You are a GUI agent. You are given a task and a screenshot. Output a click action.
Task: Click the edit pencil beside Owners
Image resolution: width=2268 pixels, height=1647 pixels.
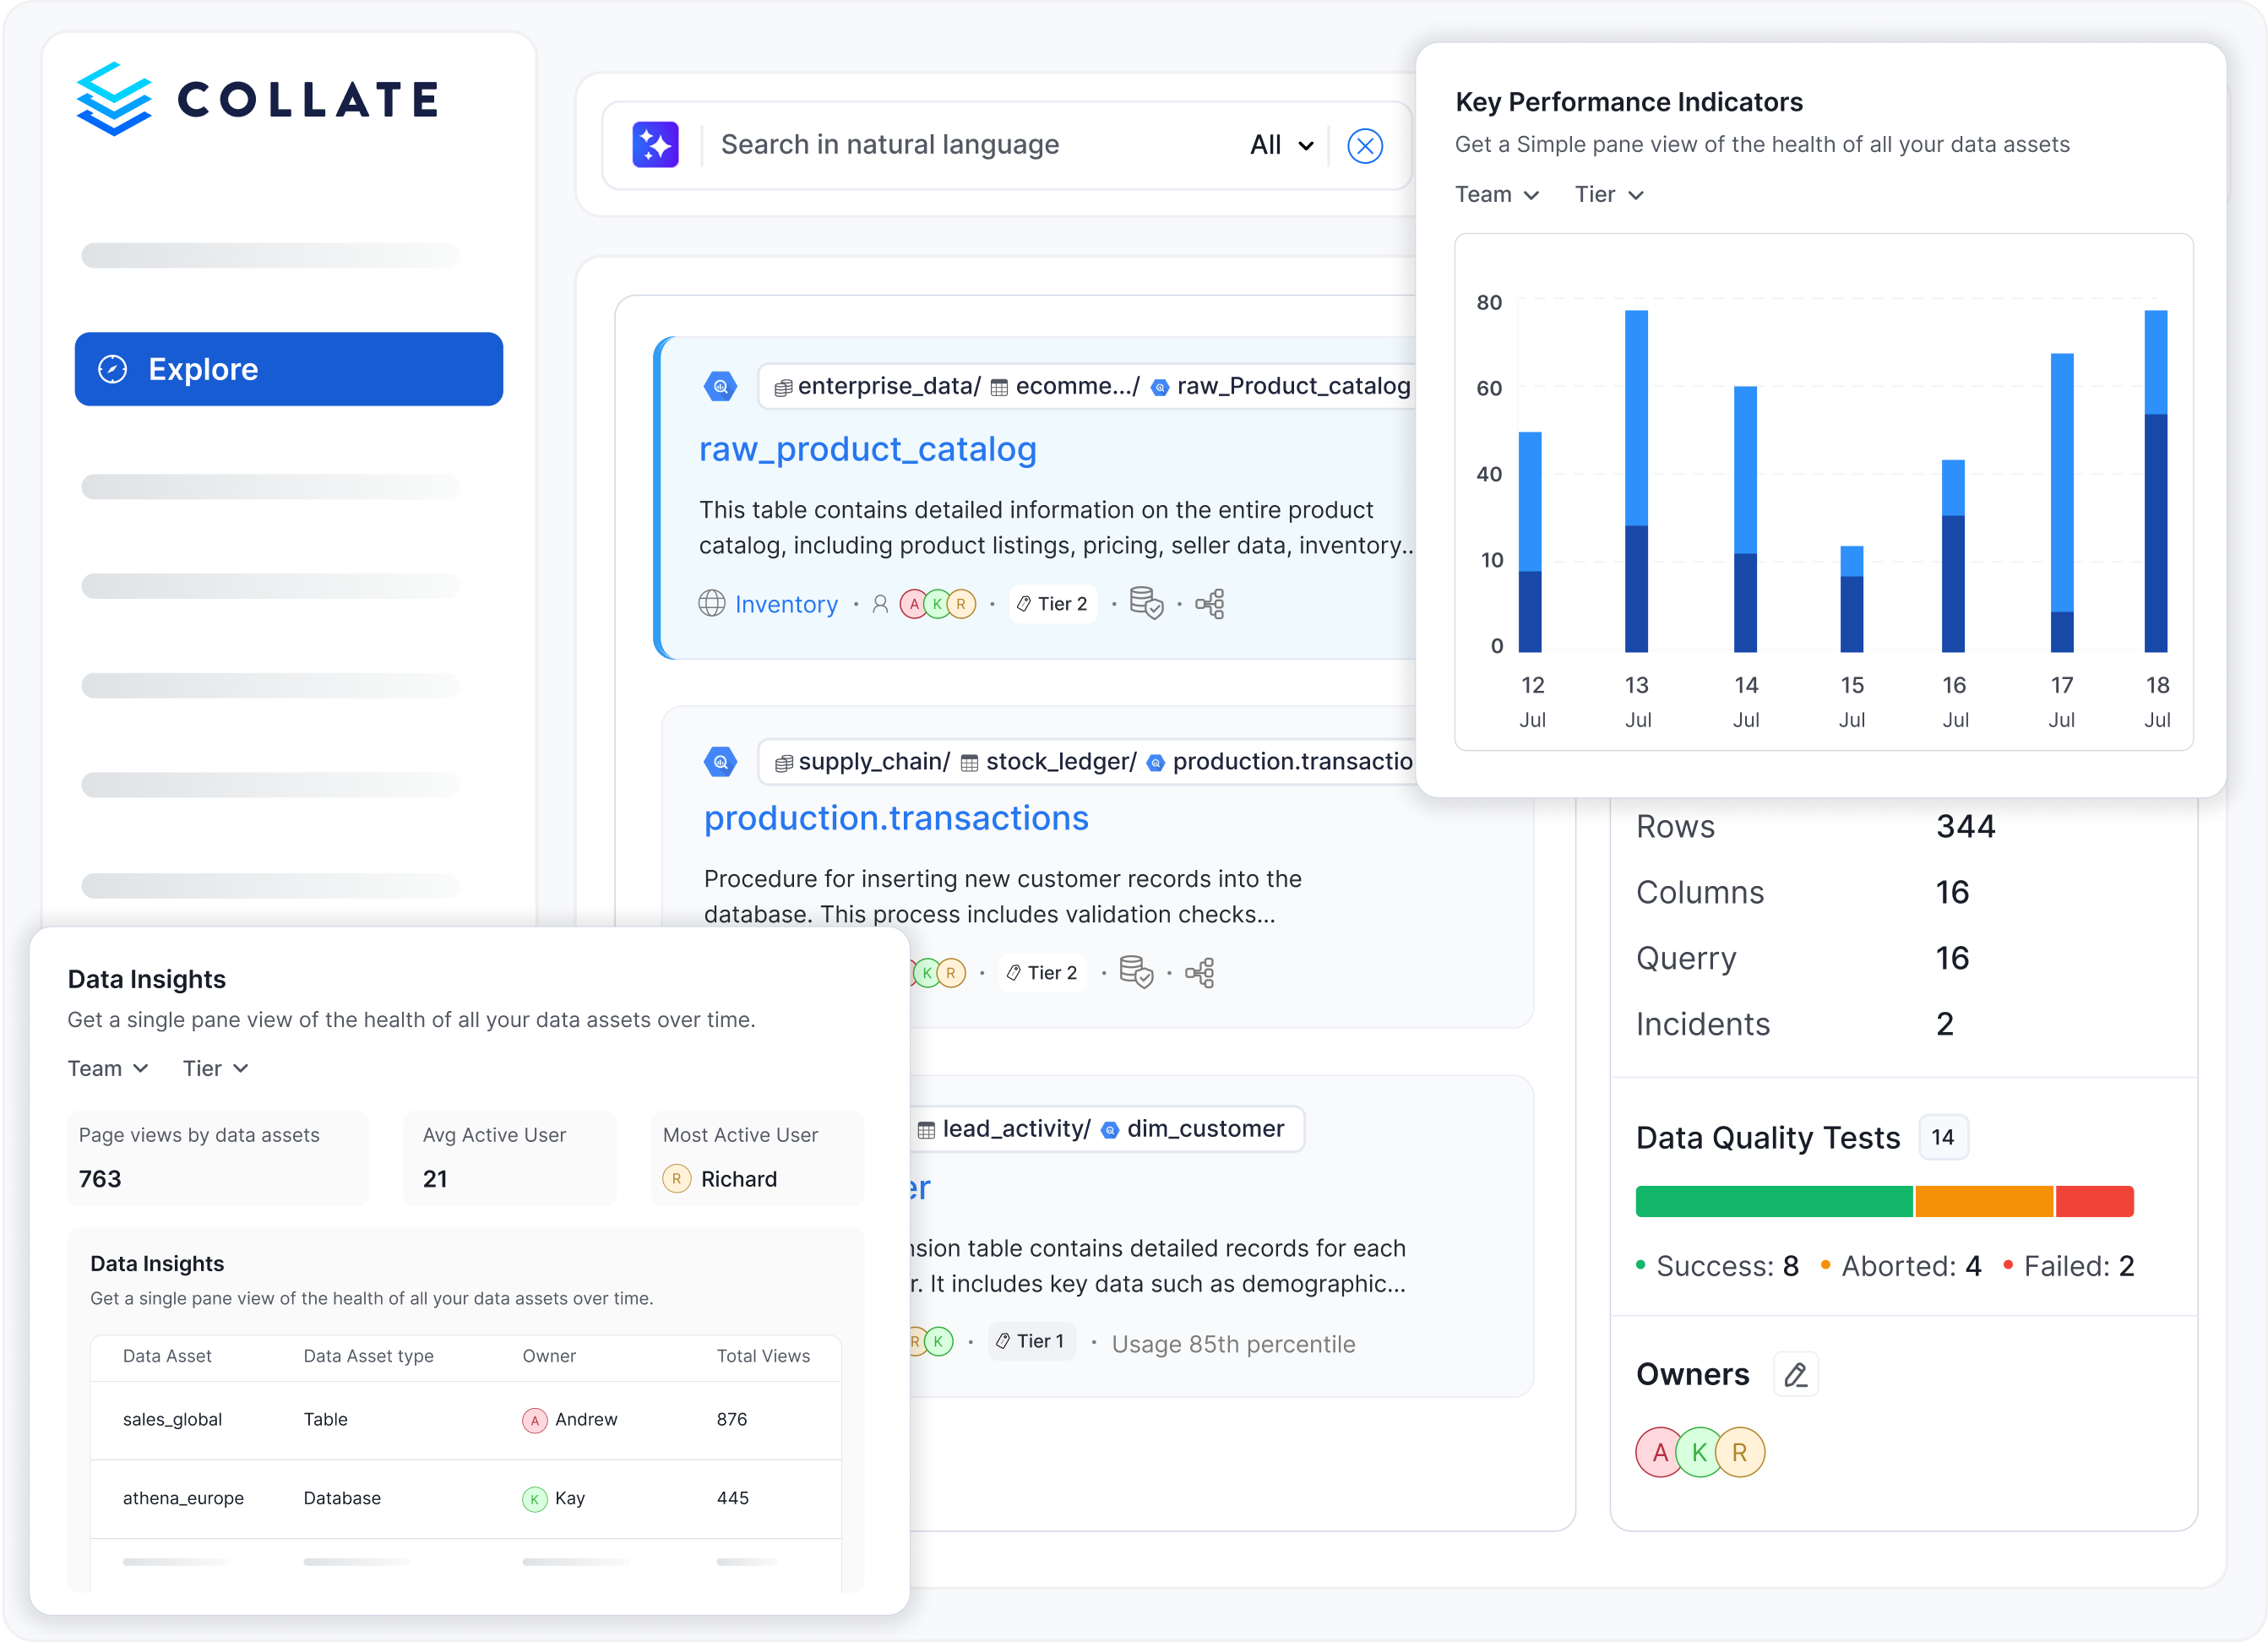point(1795,1375)
